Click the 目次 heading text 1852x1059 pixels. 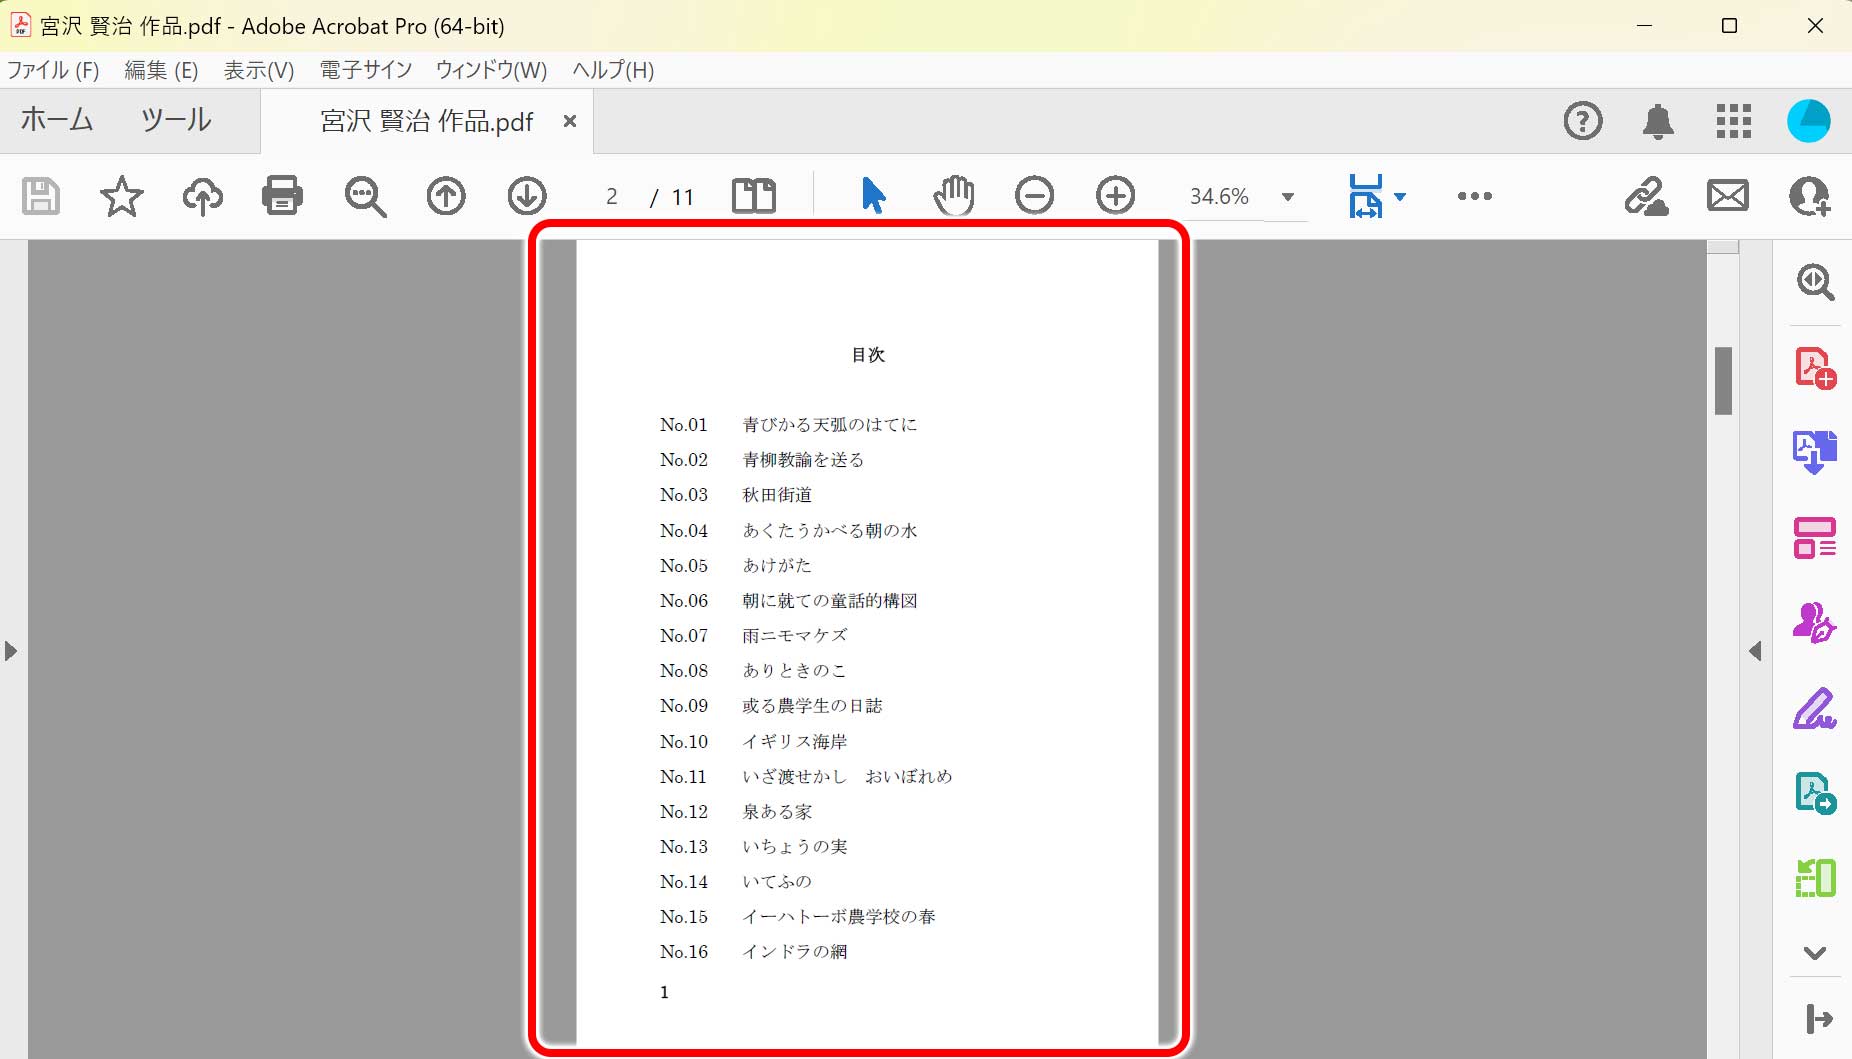coord(868,355)
